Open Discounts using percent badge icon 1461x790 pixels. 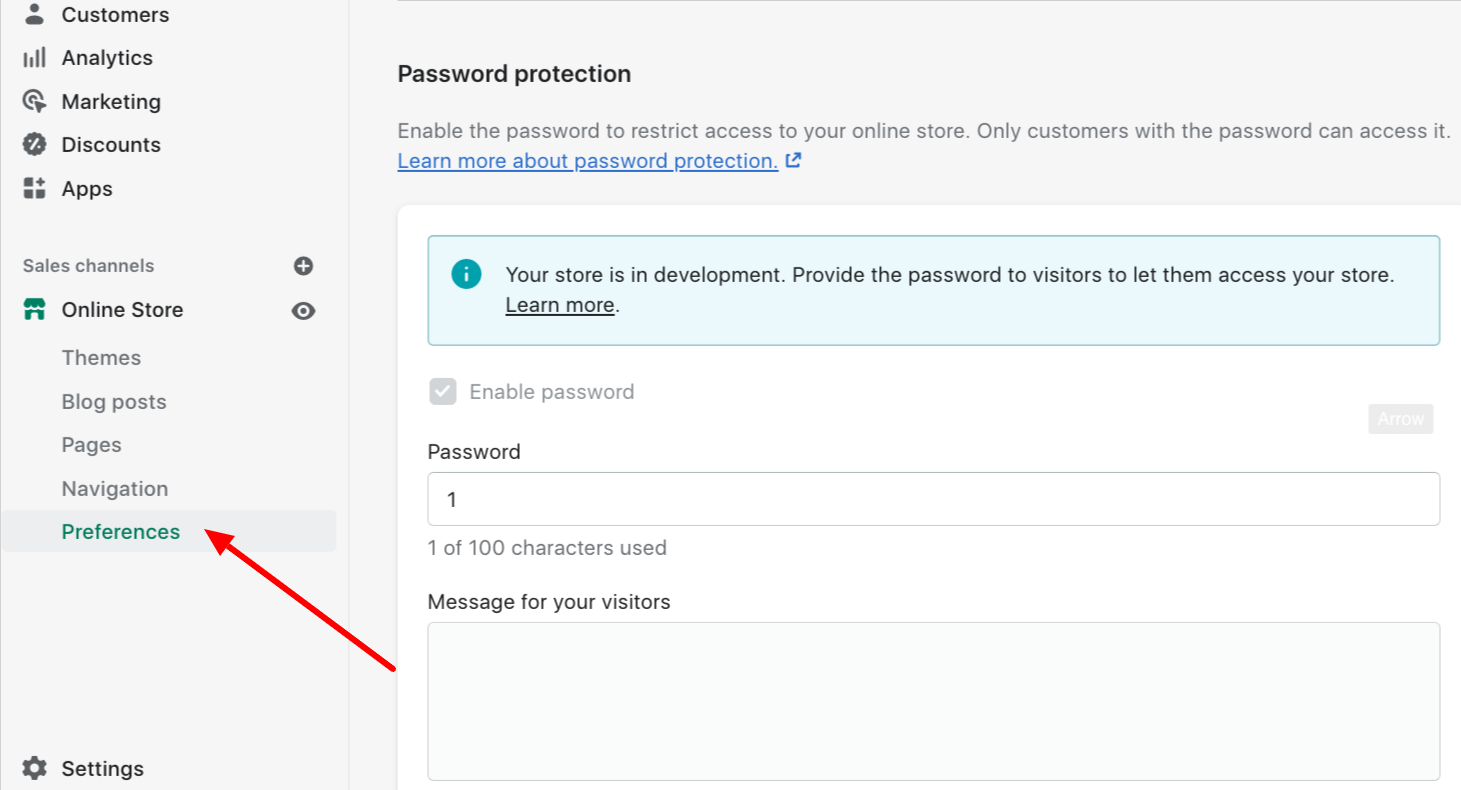click(35, 145)
